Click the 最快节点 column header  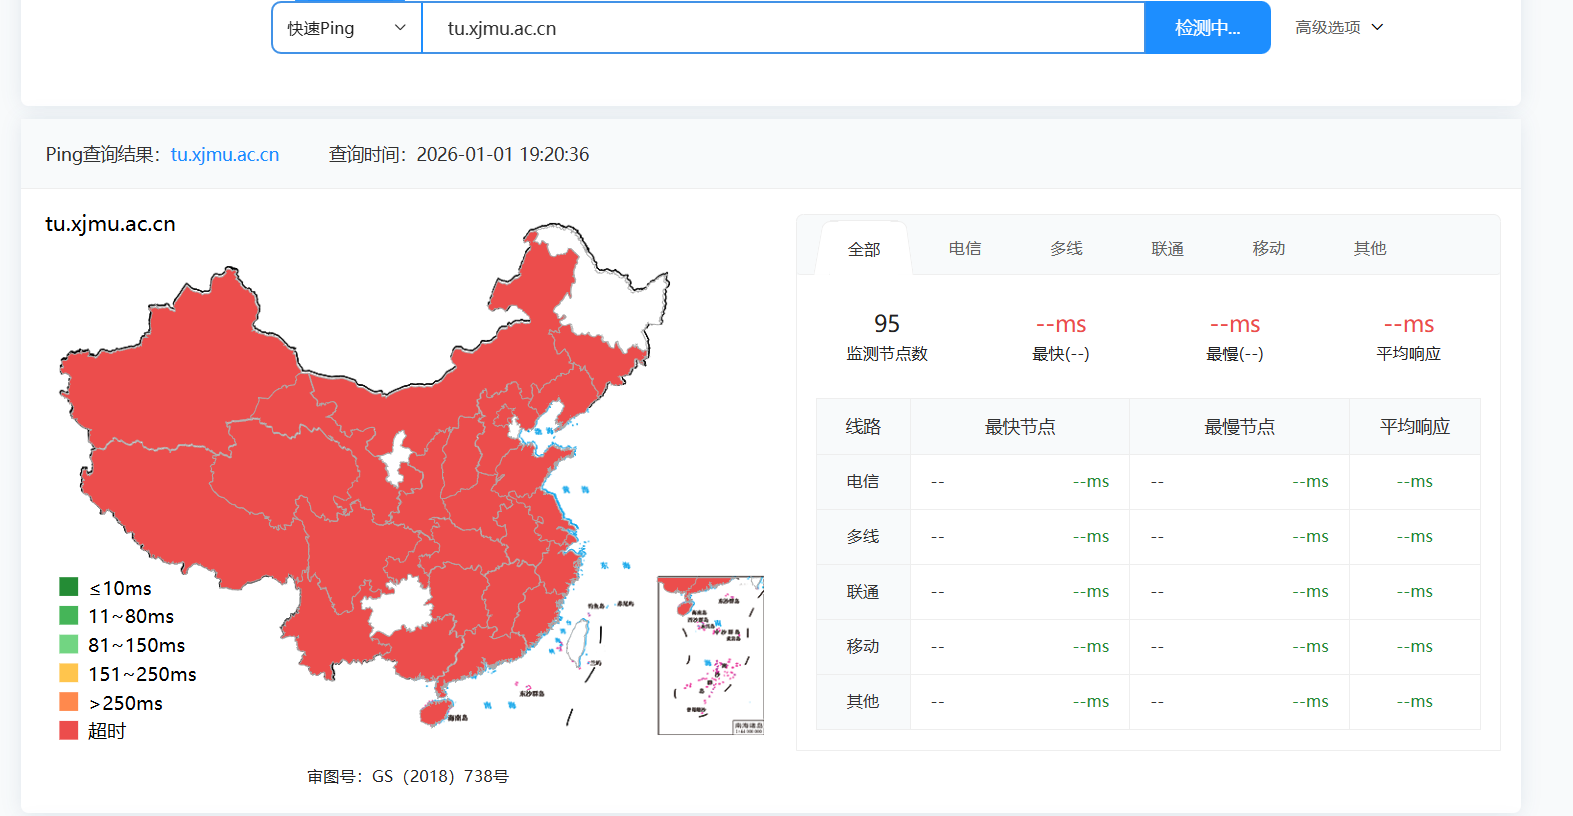coord(1019,427)
